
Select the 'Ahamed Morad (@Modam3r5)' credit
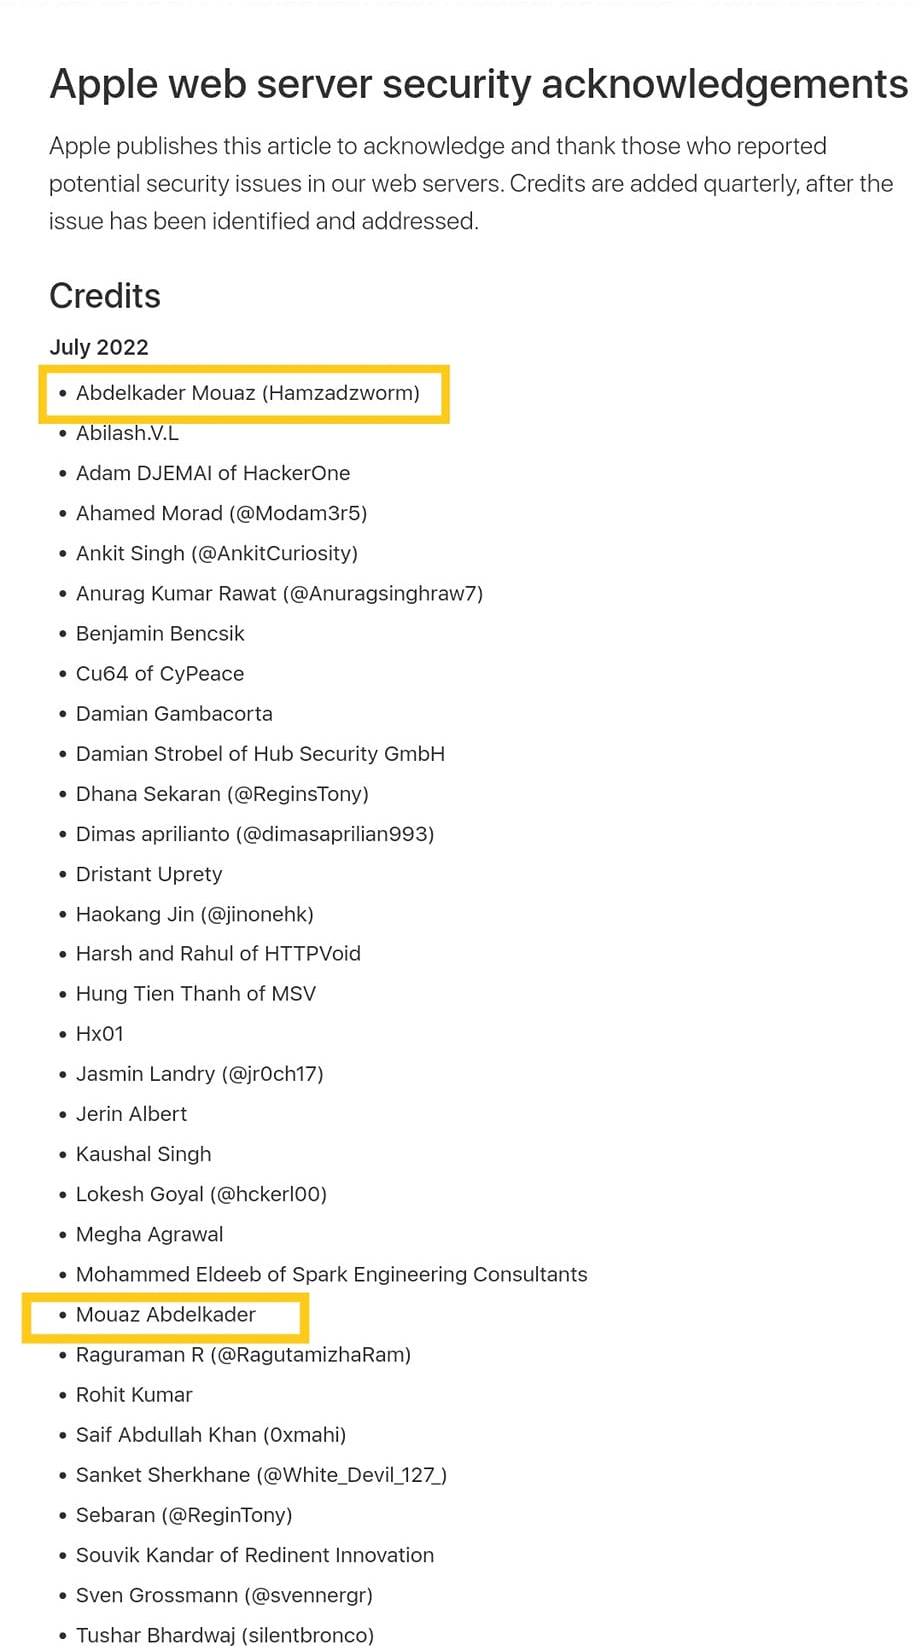click(221, 513)
